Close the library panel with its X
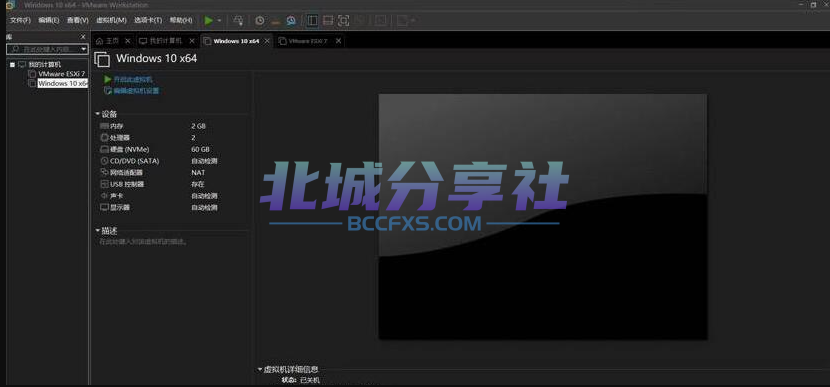Screen dimensions: 830x387 pyautogui.click(x=83, y=37)
